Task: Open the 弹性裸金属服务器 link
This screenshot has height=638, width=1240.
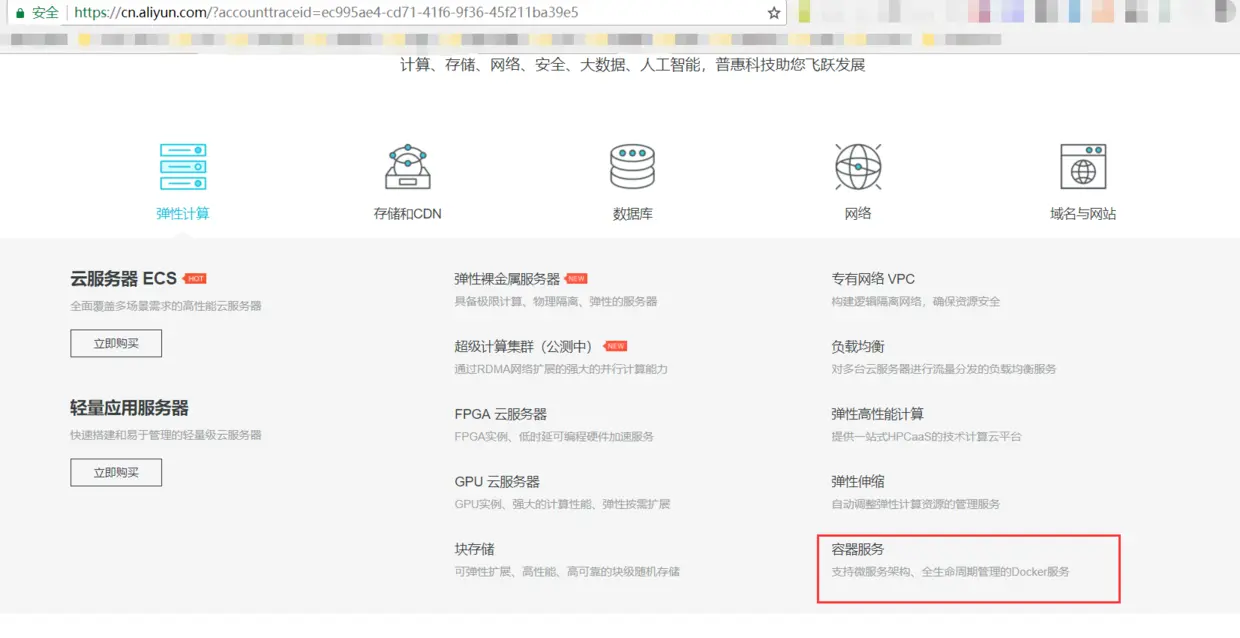Action: (507, 279)
